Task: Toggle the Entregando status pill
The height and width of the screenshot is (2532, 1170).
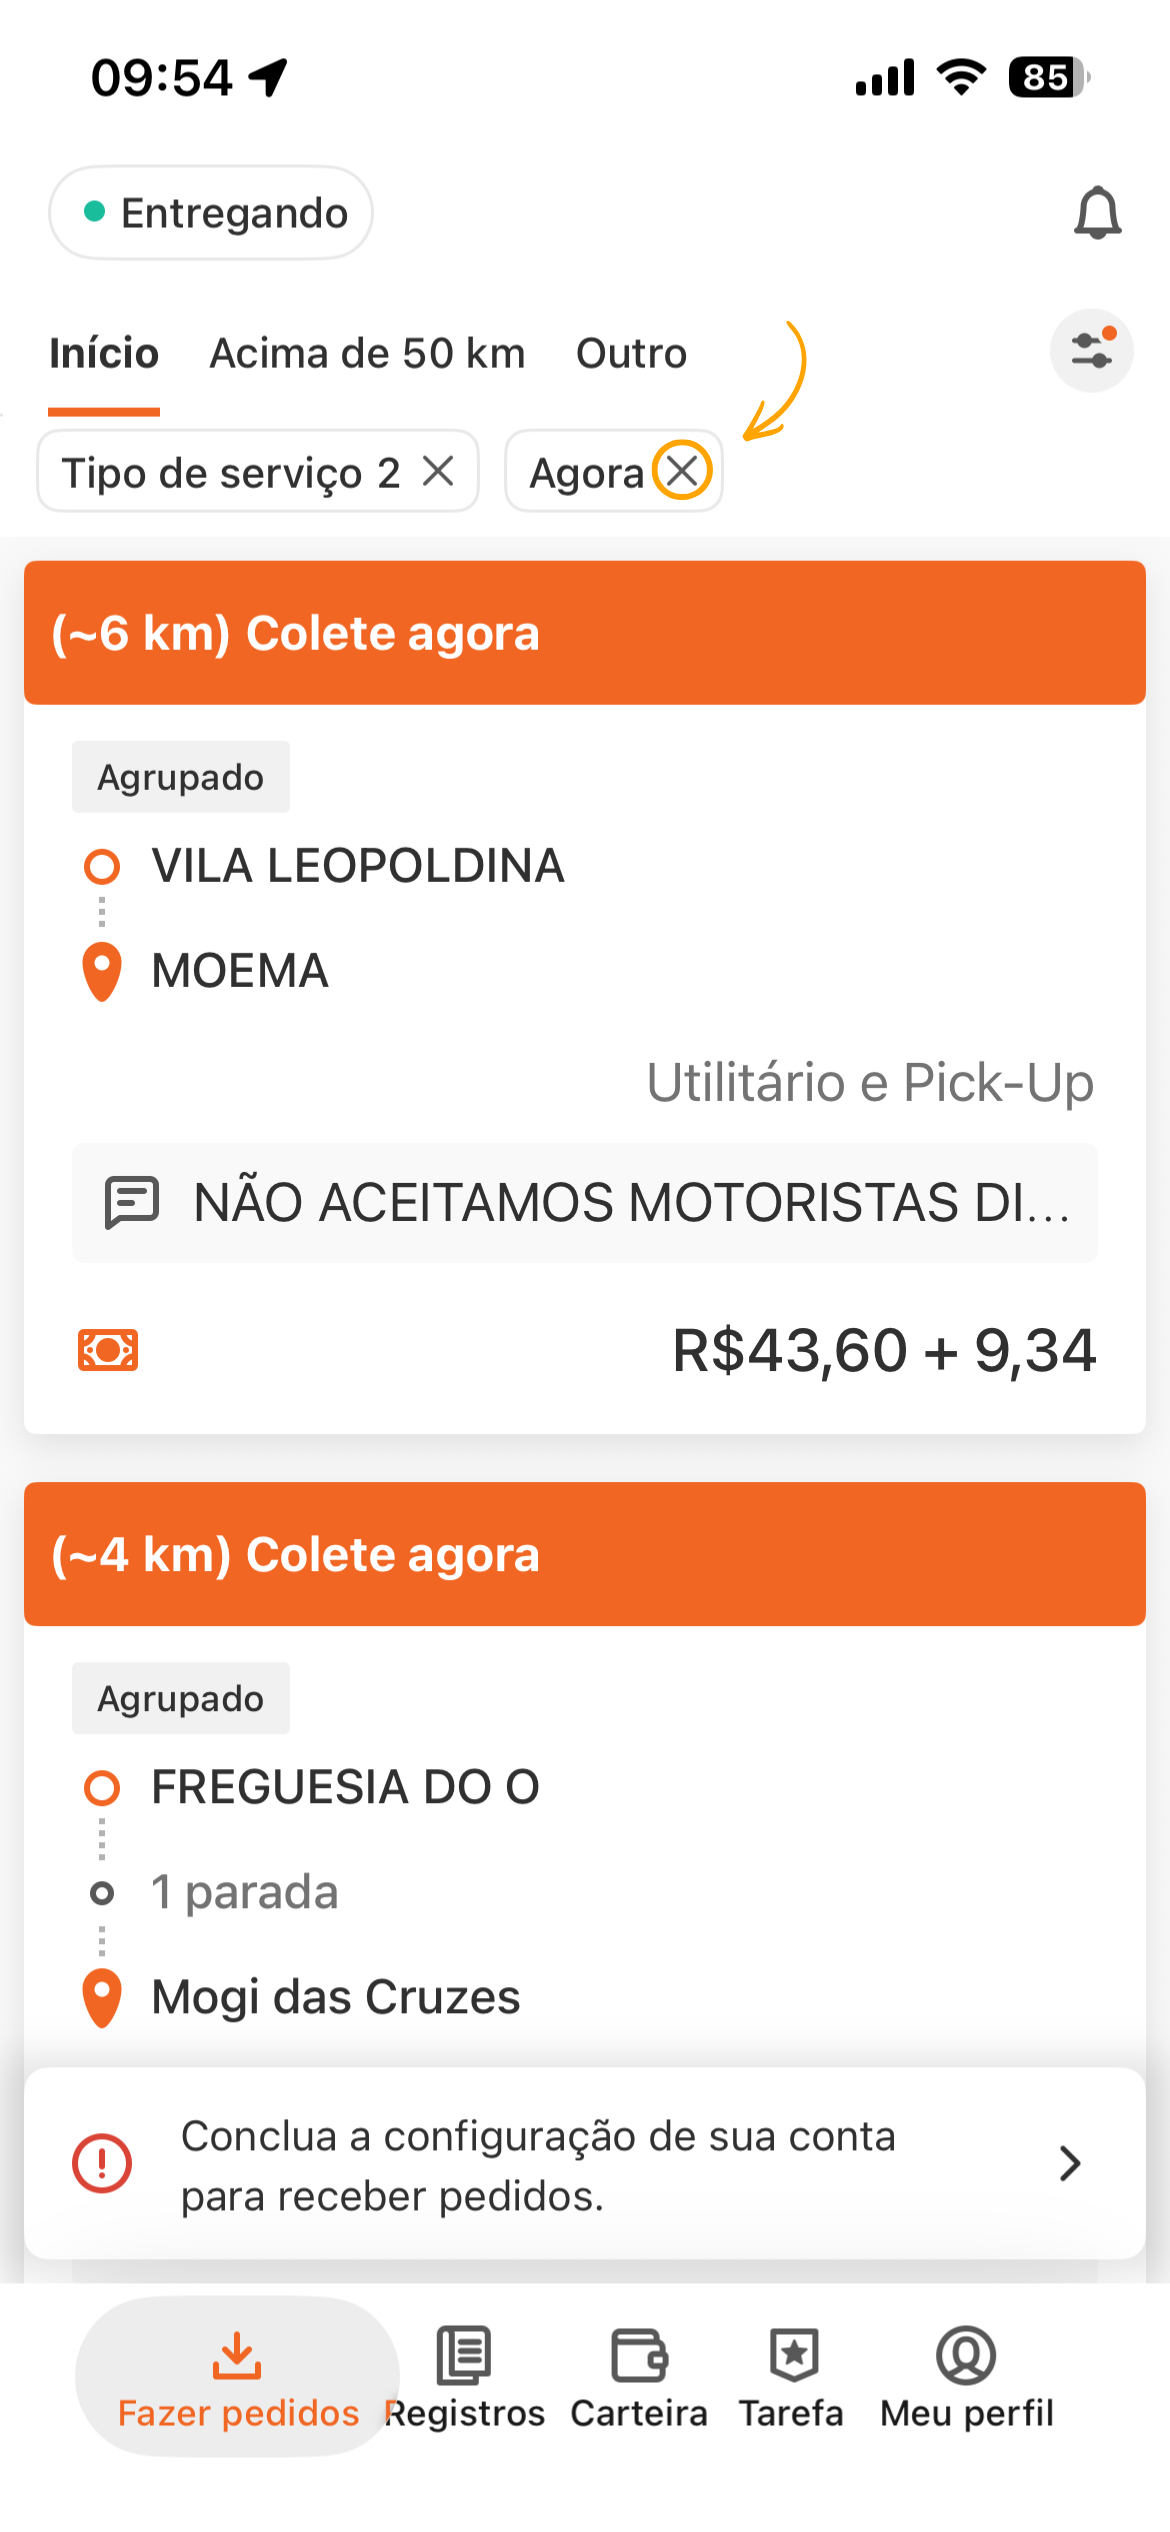Action: point(211,213)
